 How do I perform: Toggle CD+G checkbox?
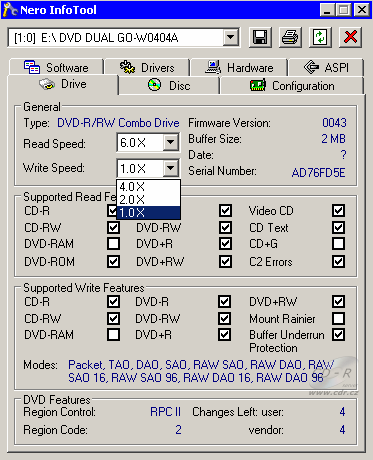coord(338,244)
